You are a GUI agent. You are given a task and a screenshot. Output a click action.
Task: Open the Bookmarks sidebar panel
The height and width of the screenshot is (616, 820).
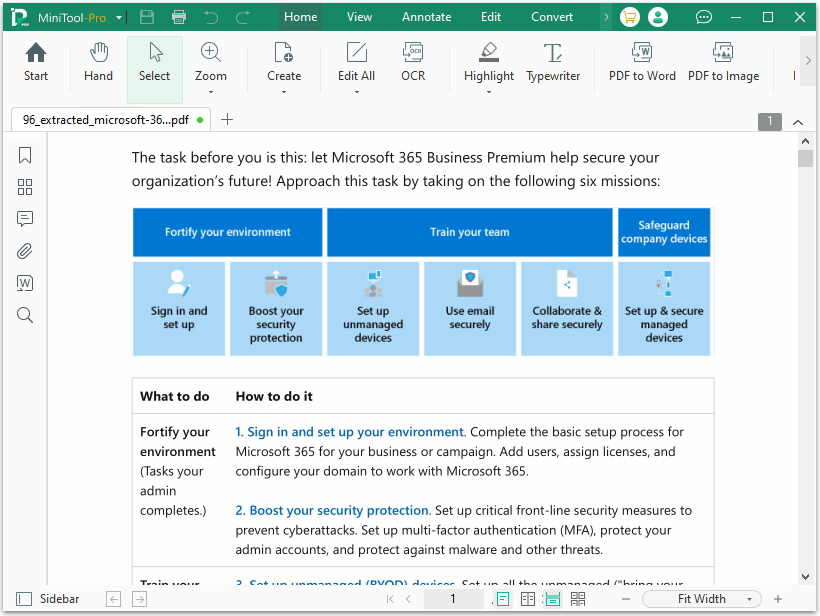(25, 155)
